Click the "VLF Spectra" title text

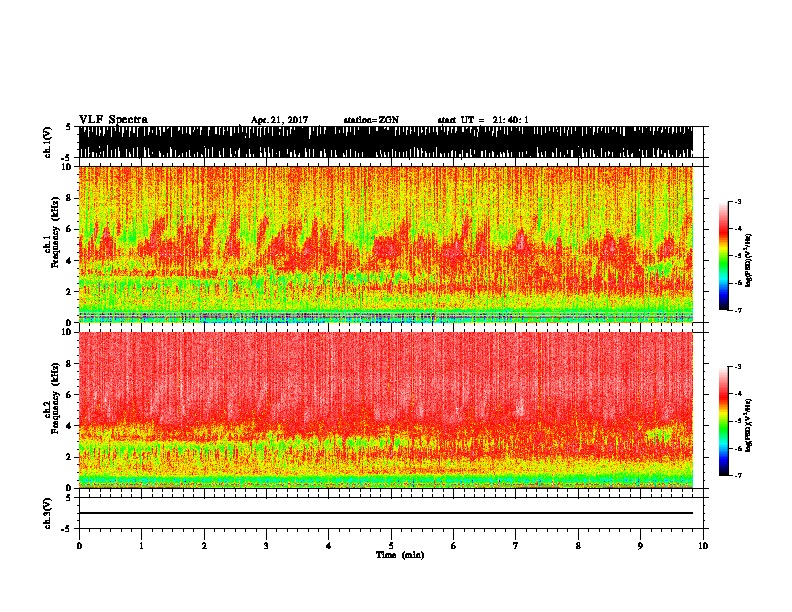(x=114, y=120)
